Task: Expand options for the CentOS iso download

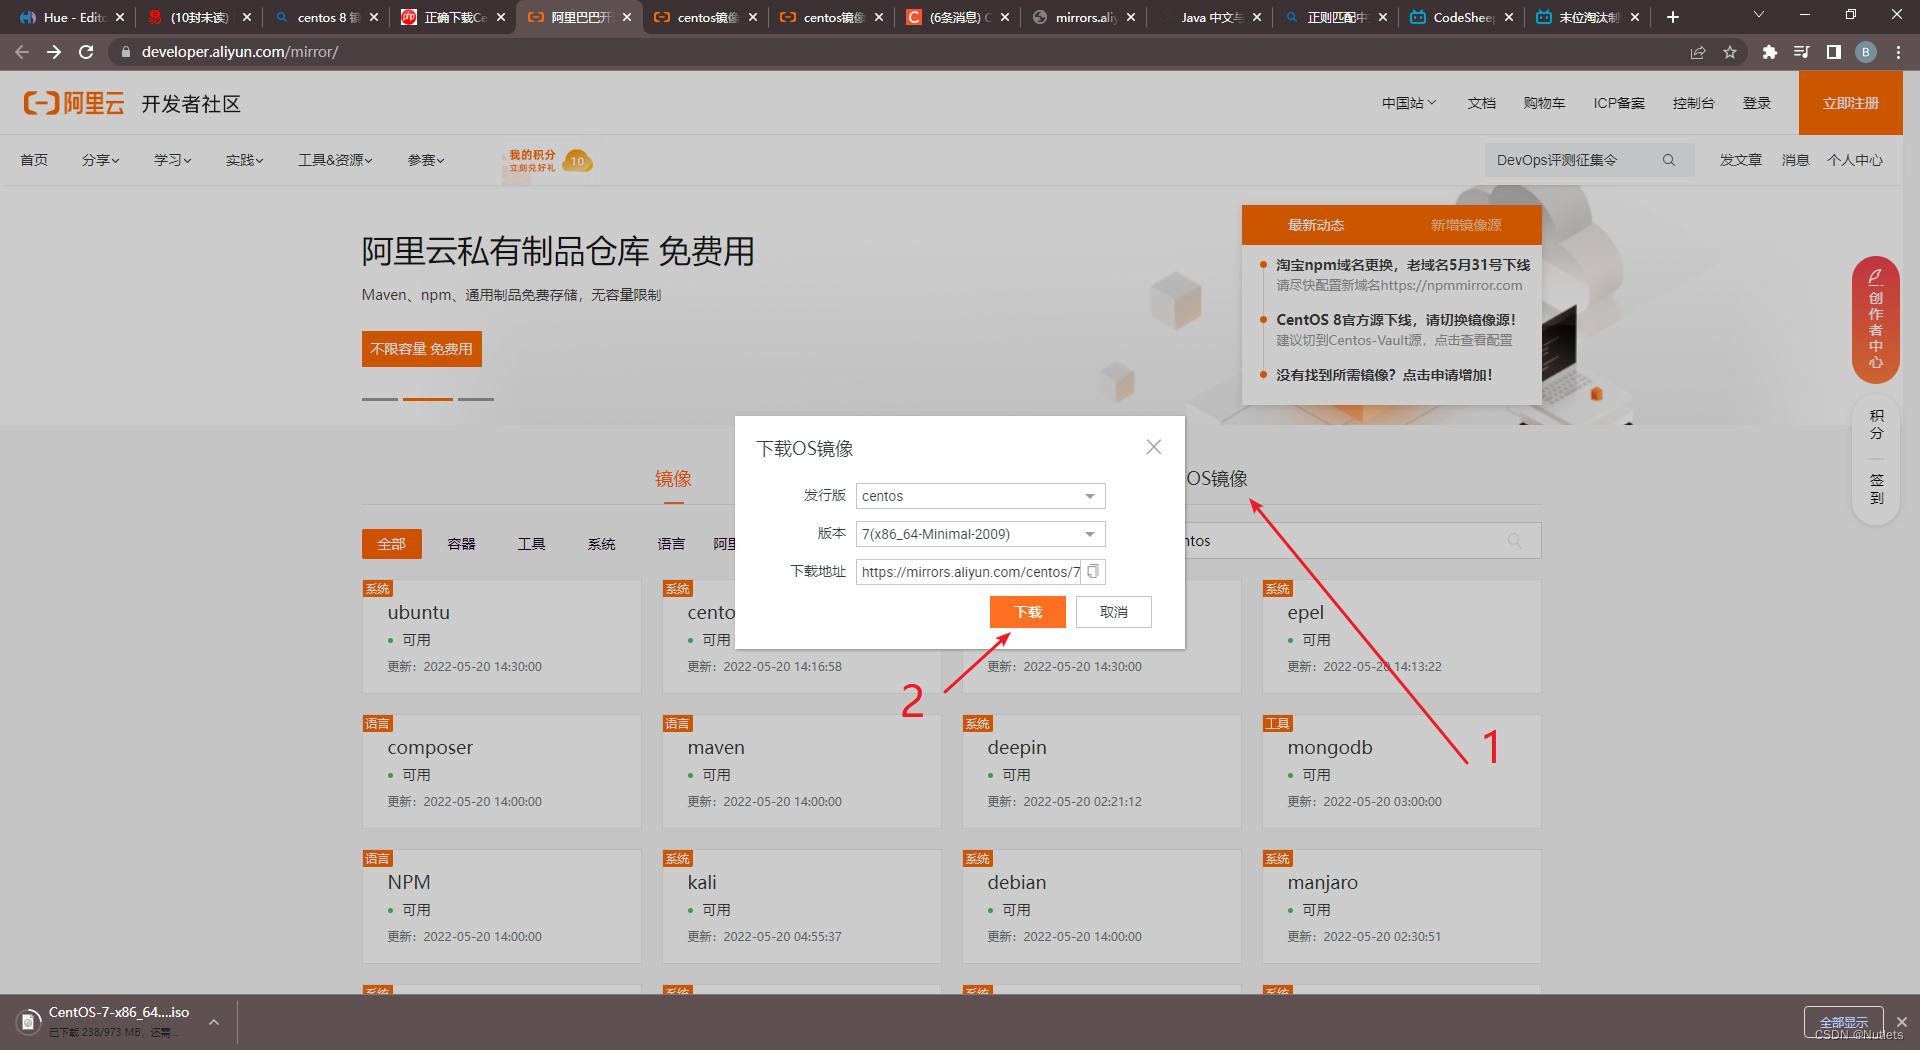Action: 214,1022
